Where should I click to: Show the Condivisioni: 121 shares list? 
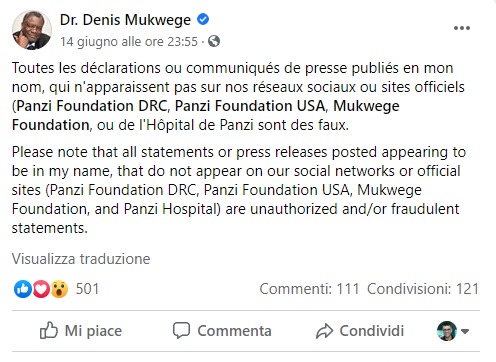point(423,289)
